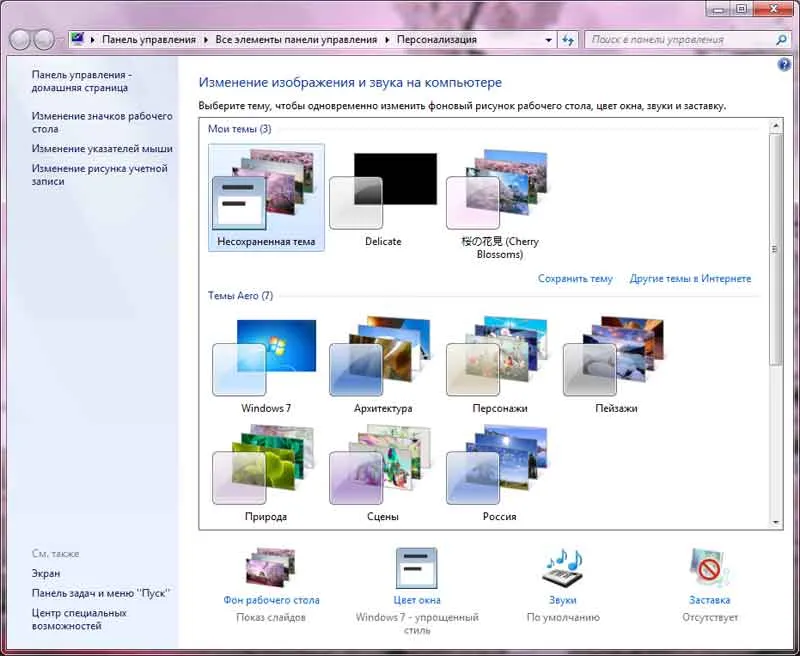This screenshot has width=800, height=656.
Task: Select the Сцены theme
Action: tap(383, 473)
